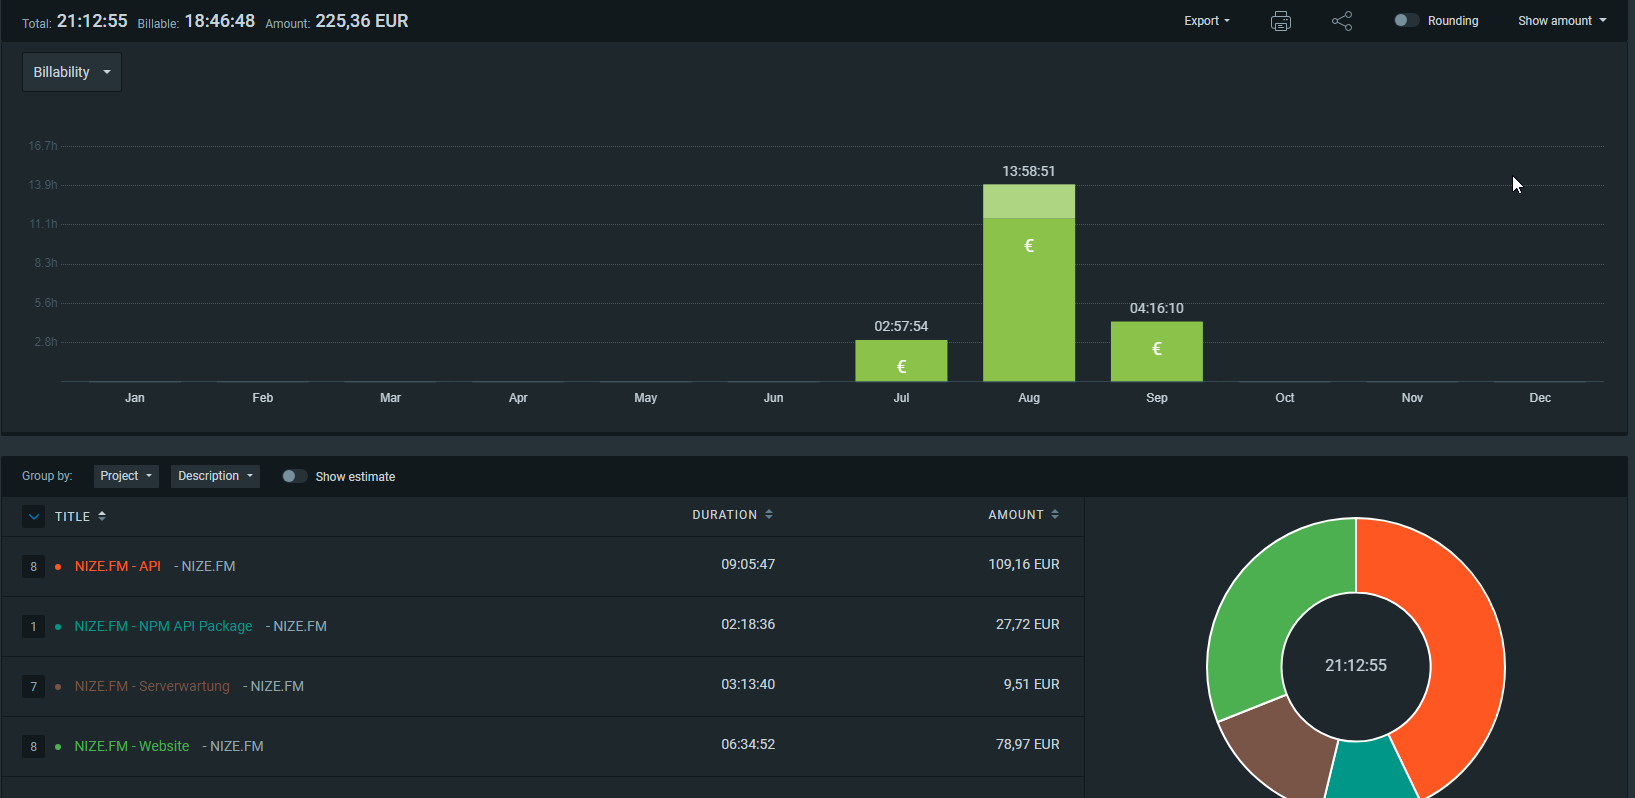
Task: Expand the NIZE.FM - Serverwartung entry count
Action: [33, 687]
